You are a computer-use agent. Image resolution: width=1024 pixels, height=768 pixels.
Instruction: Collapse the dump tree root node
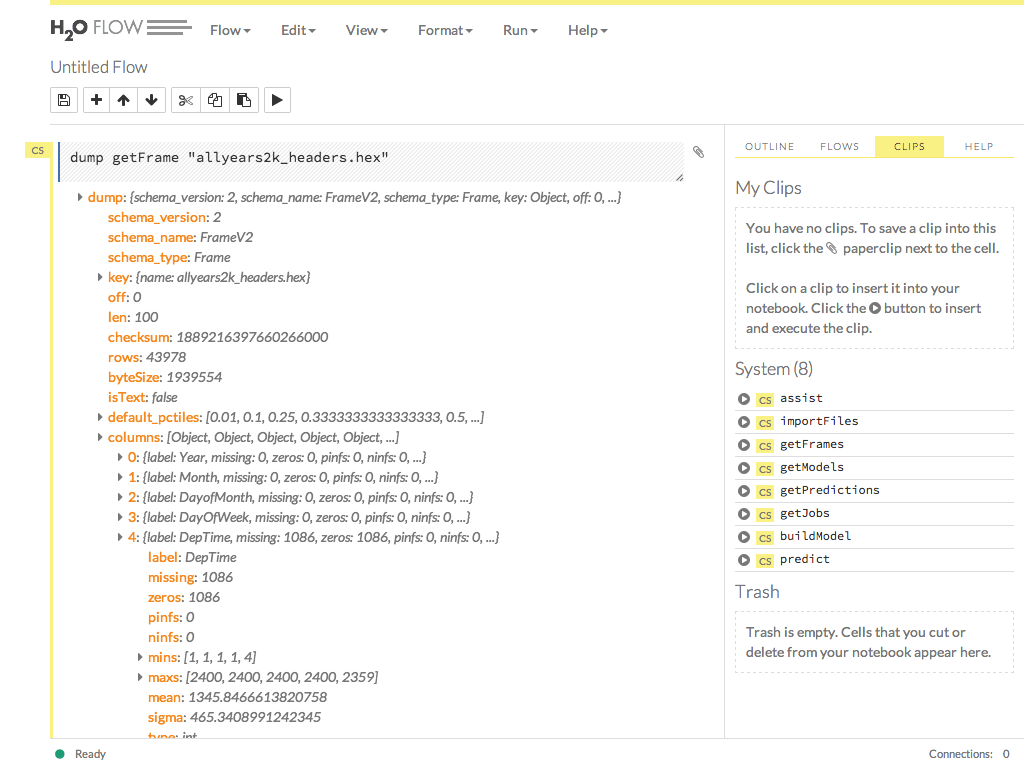coord(80,198)
